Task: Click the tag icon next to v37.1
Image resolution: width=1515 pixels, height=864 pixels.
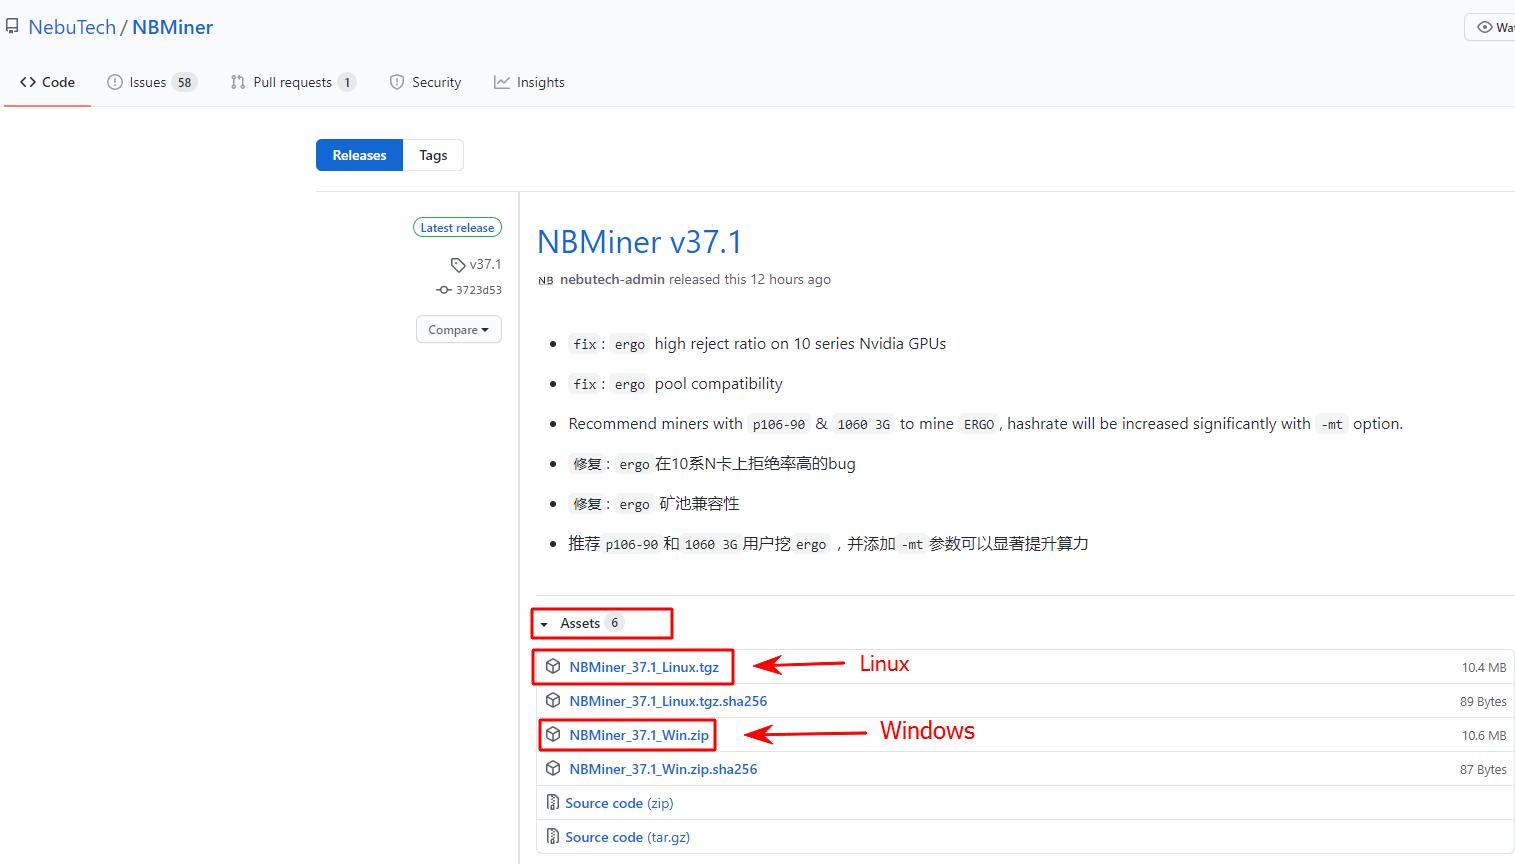Action: point(458,265)
